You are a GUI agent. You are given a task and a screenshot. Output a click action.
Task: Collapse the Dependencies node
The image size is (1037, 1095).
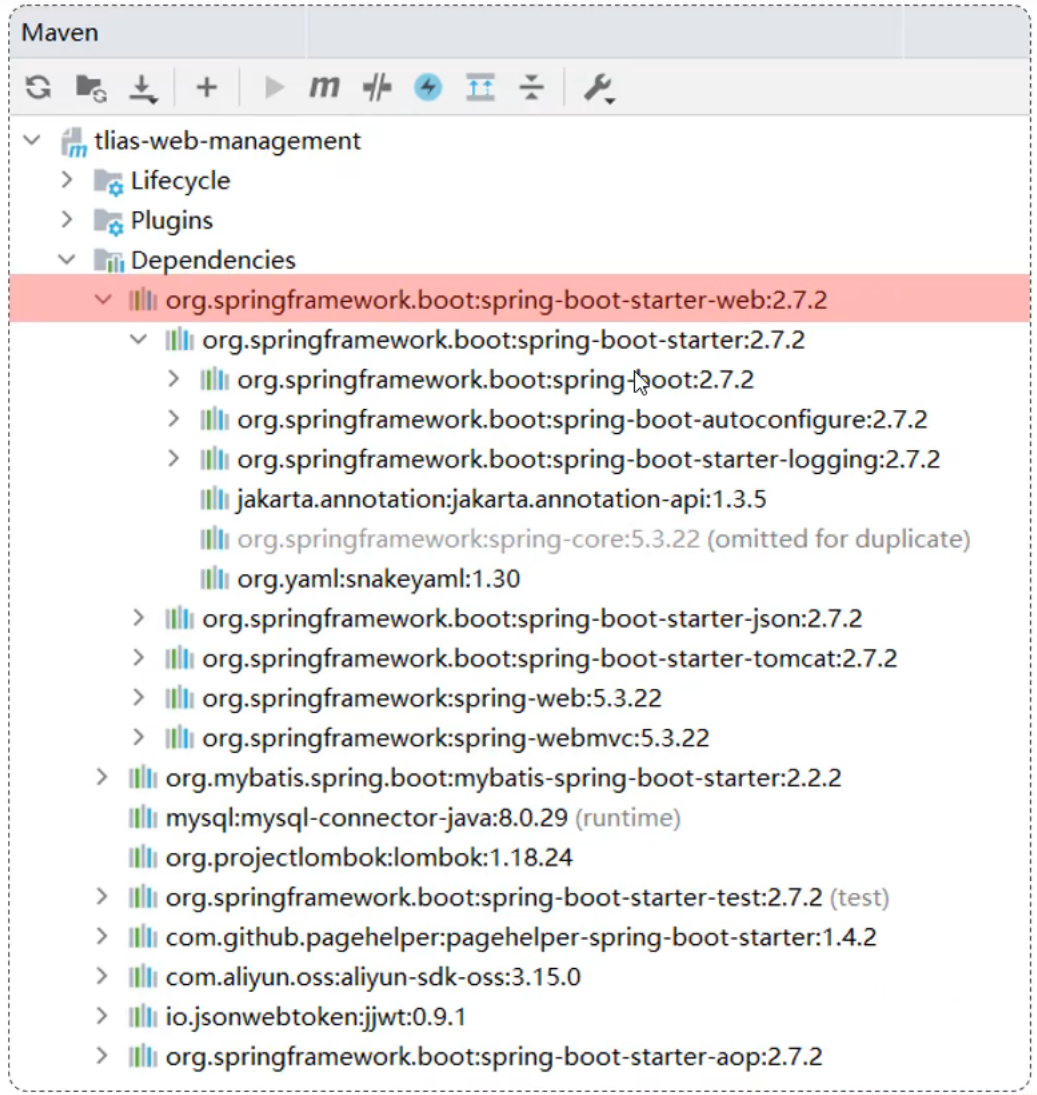(x=67, y=260)
